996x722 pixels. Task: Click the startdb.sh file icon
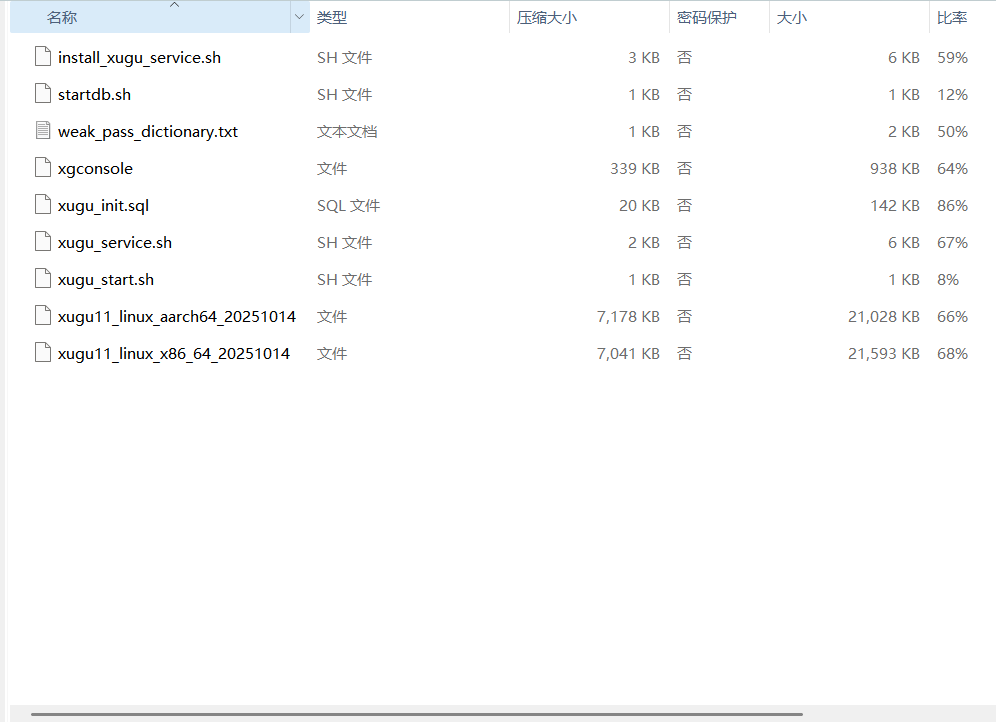click(x=43, y=93)
